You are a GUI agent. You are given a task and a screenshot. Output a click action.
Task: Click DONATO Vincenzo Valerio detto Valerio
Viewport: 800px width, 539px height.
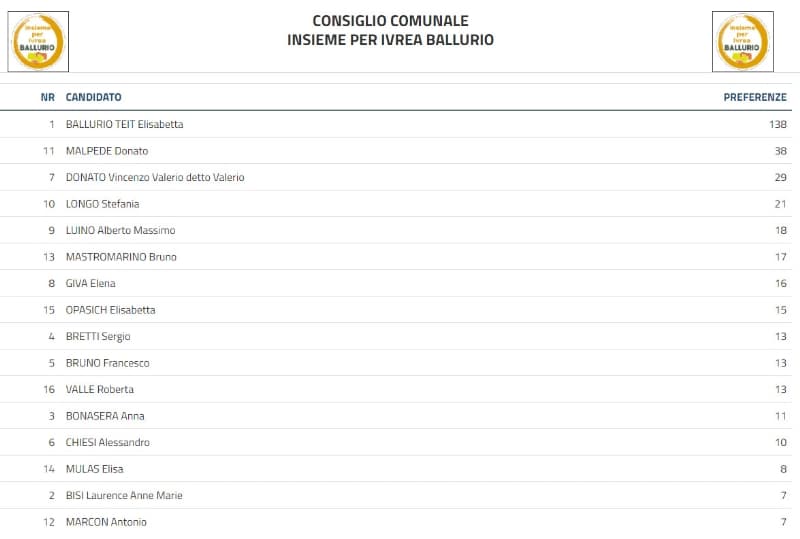pyautogui.click(x=154, y=177)
